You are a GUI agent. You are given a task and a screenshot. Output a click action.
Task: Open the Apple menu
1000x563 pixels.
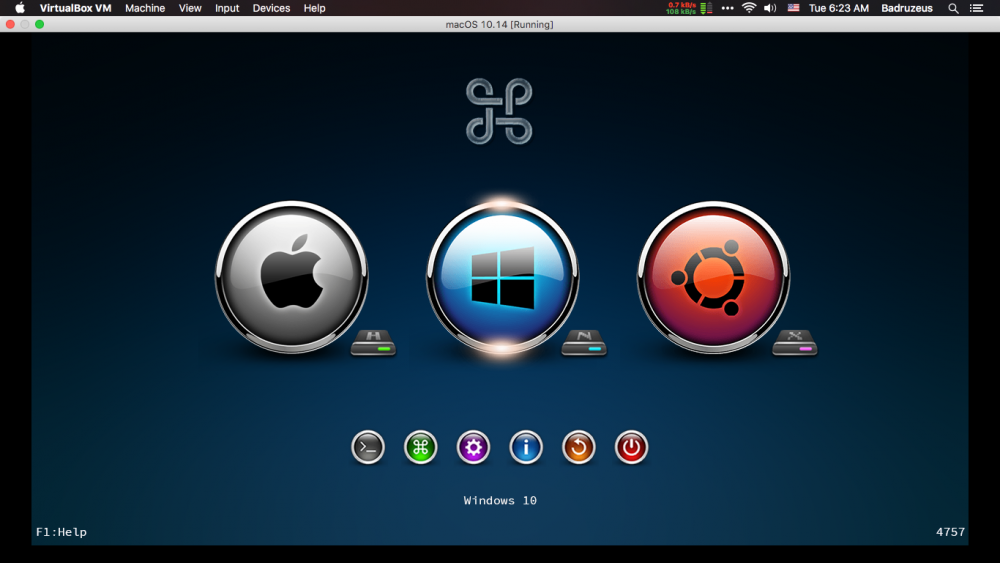tap(20, 8)
